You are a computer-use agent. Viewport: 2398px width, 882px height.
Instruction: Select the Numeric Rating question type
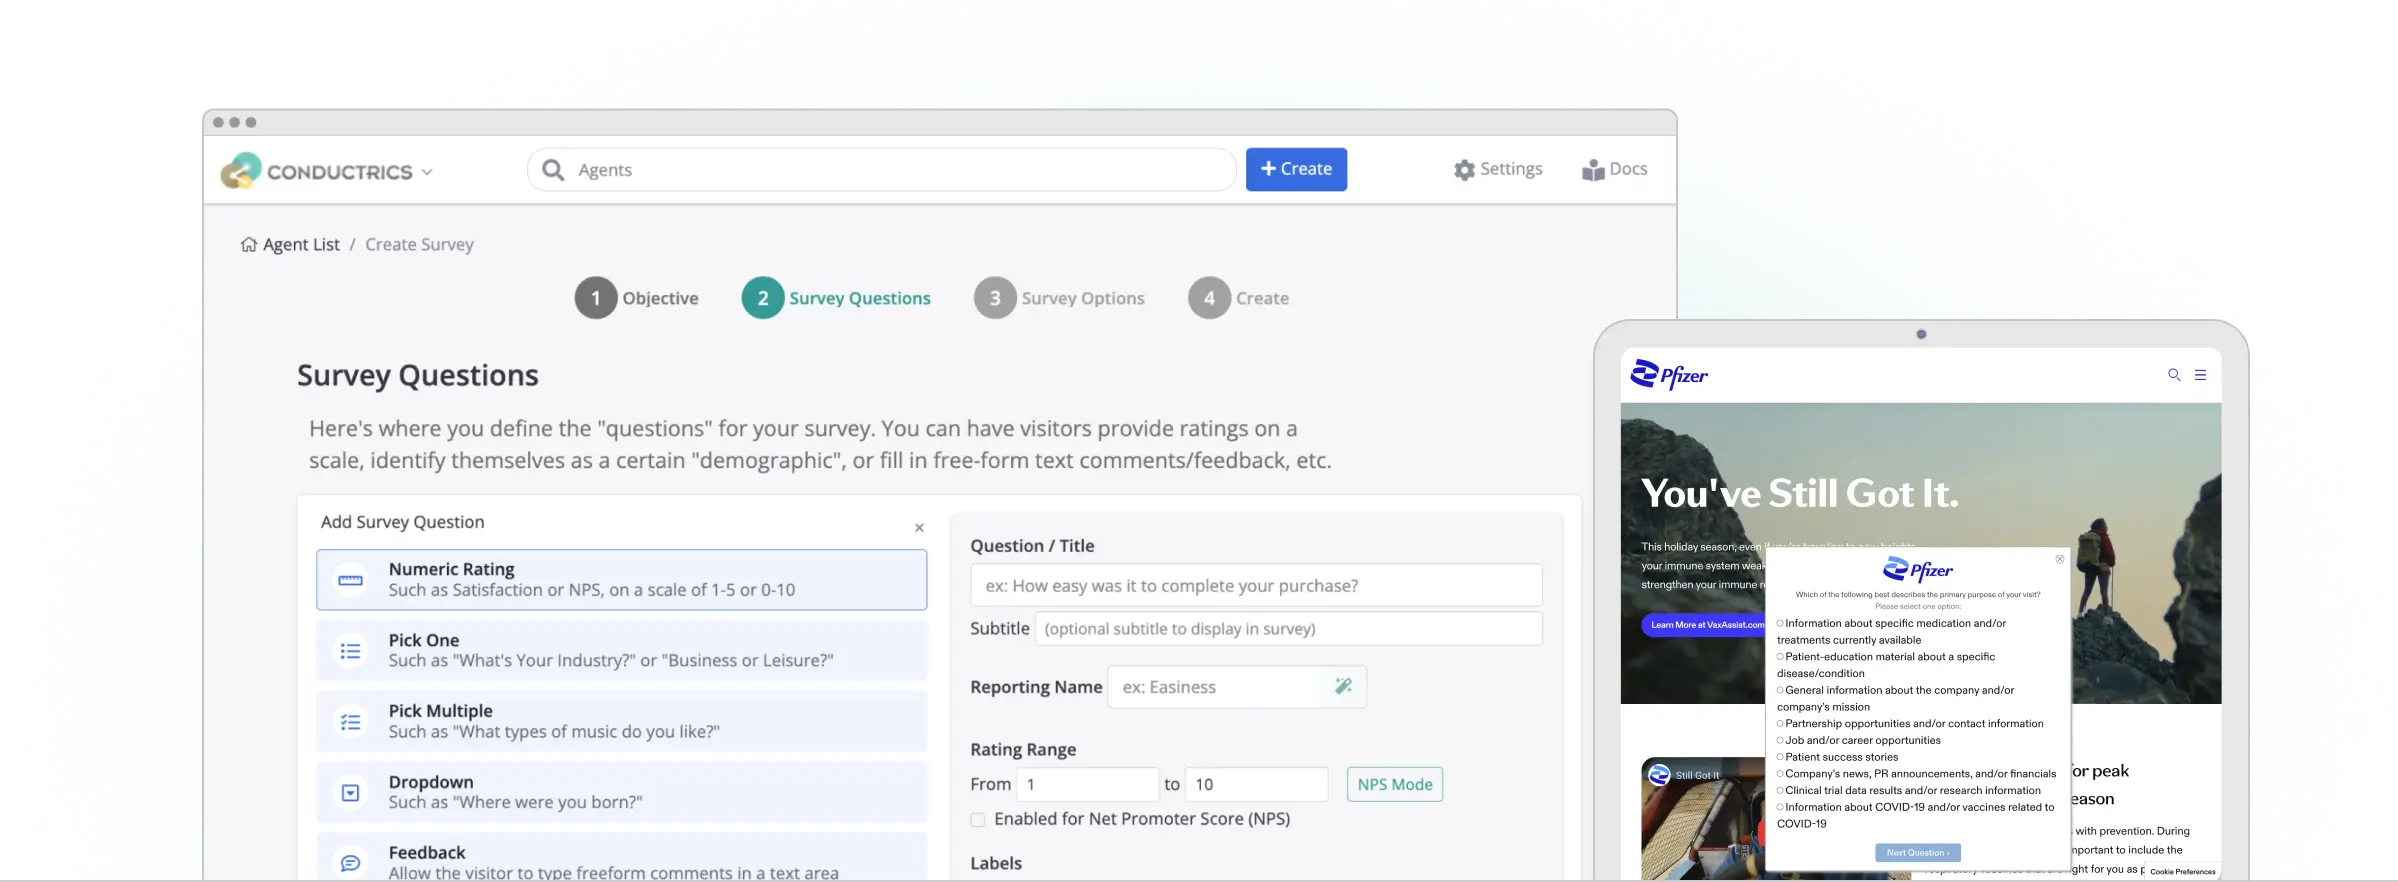click(x=621, y=580)
